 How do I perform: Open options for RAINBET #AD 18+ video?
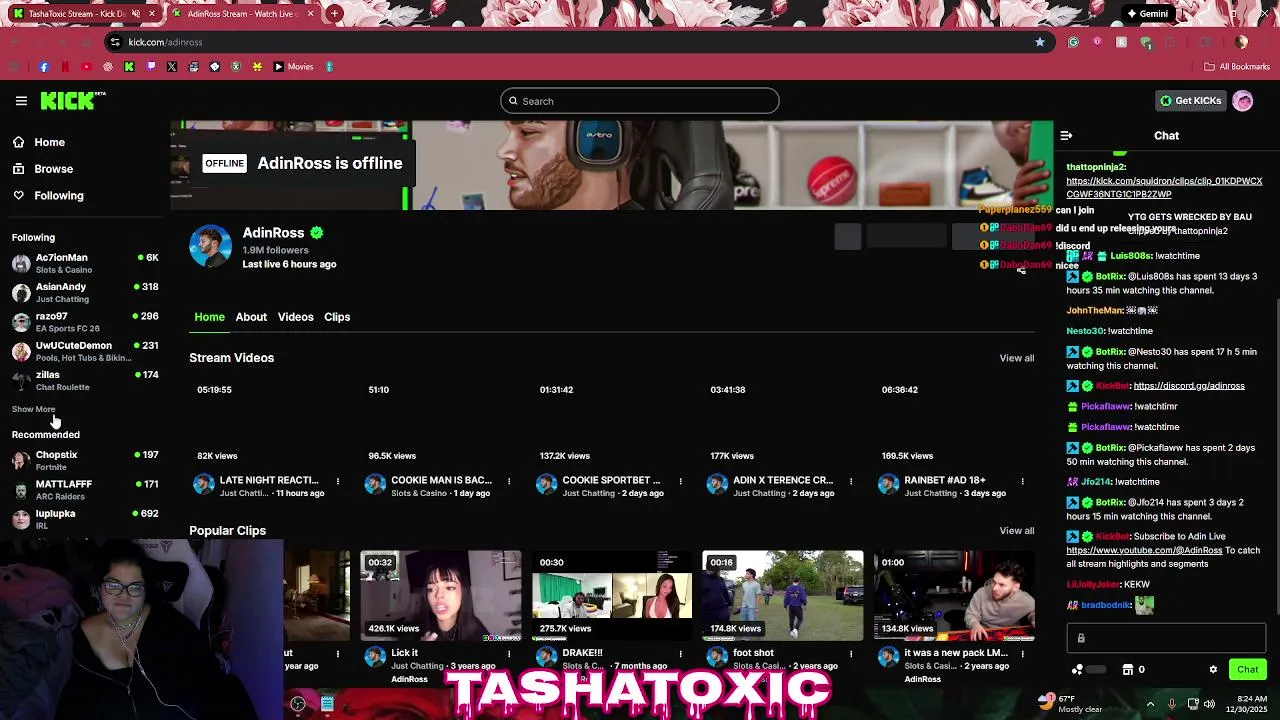click(x=1022, y=481)
